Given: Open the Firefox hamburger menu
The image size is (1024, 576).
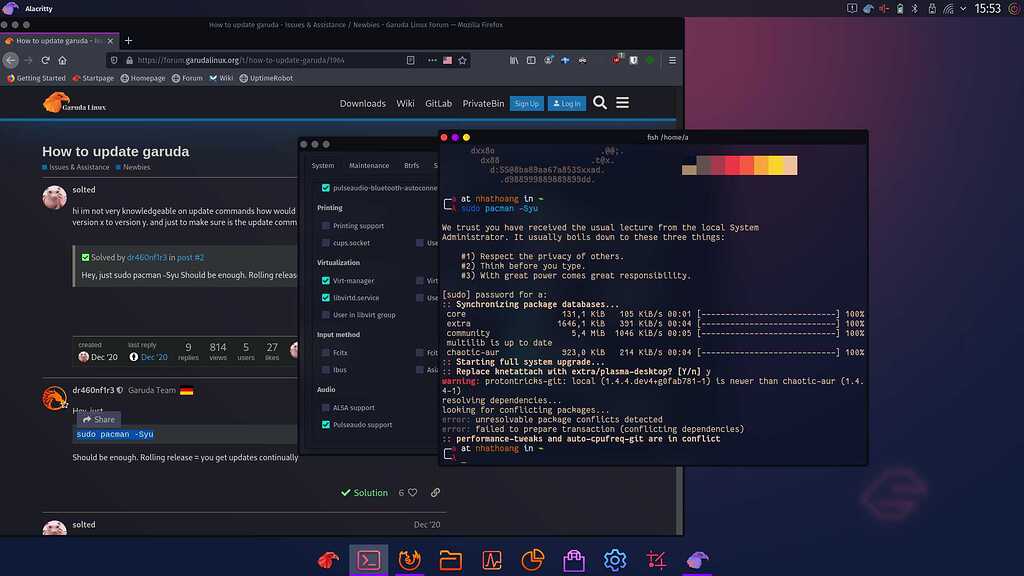Looking at the screenshot, I should [673, 60].
